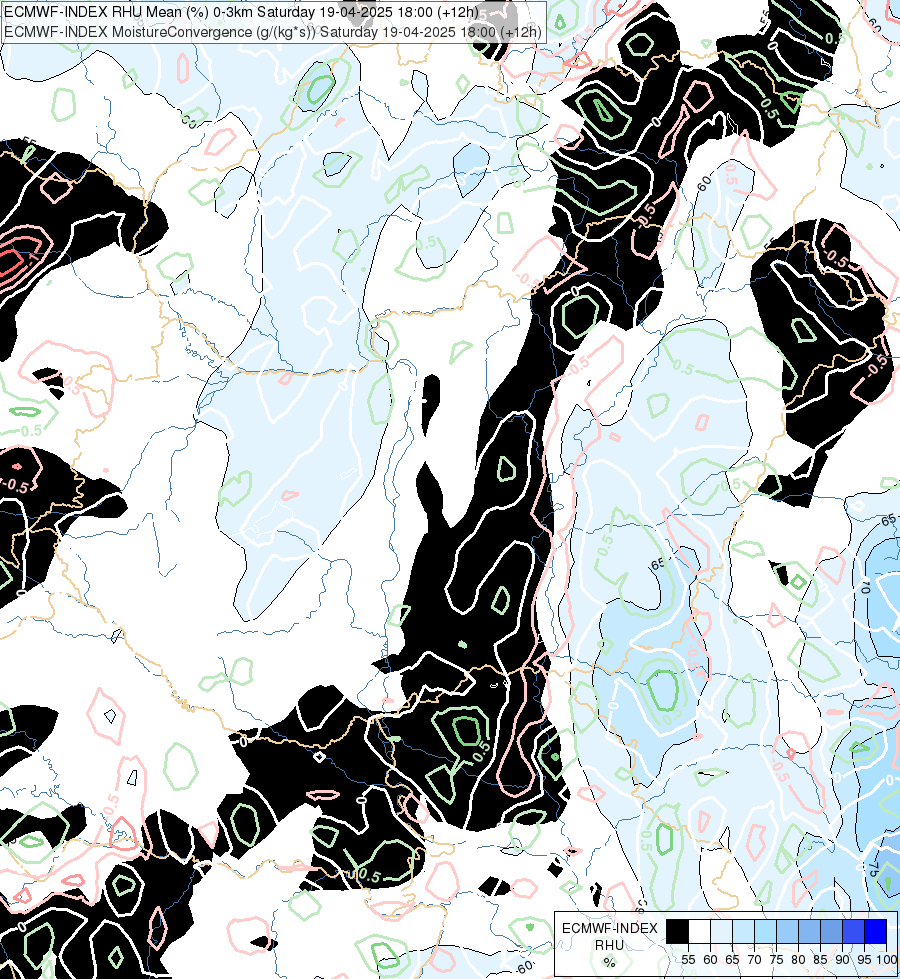This screenshot has width=900, height=979.
Task: Click the legend unit symbol "%"
Action: [x=609, y=962]
